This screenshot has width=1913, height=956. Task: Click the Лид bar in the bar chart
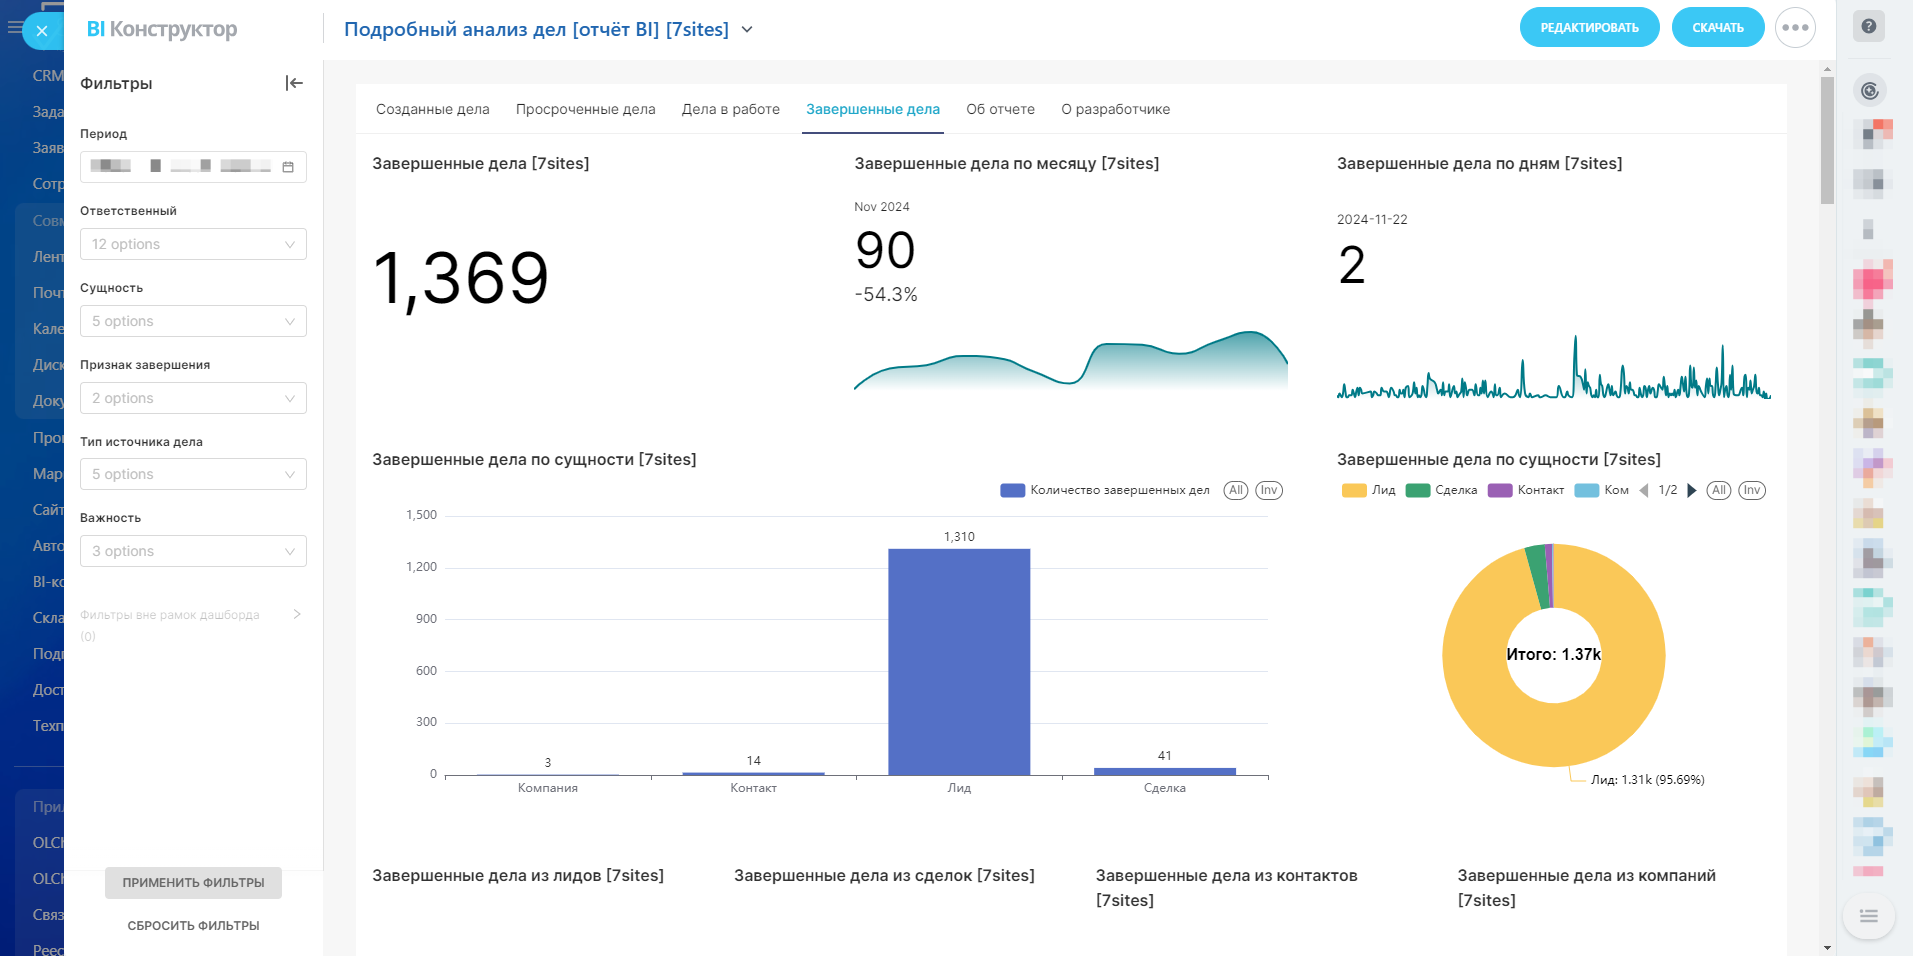(958, 661)
